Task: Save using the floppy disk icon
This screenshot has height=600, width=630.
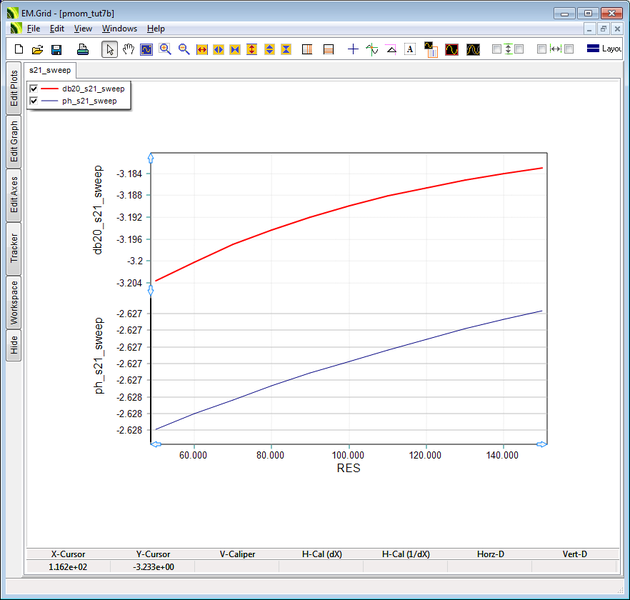Action: coord(56,49)
